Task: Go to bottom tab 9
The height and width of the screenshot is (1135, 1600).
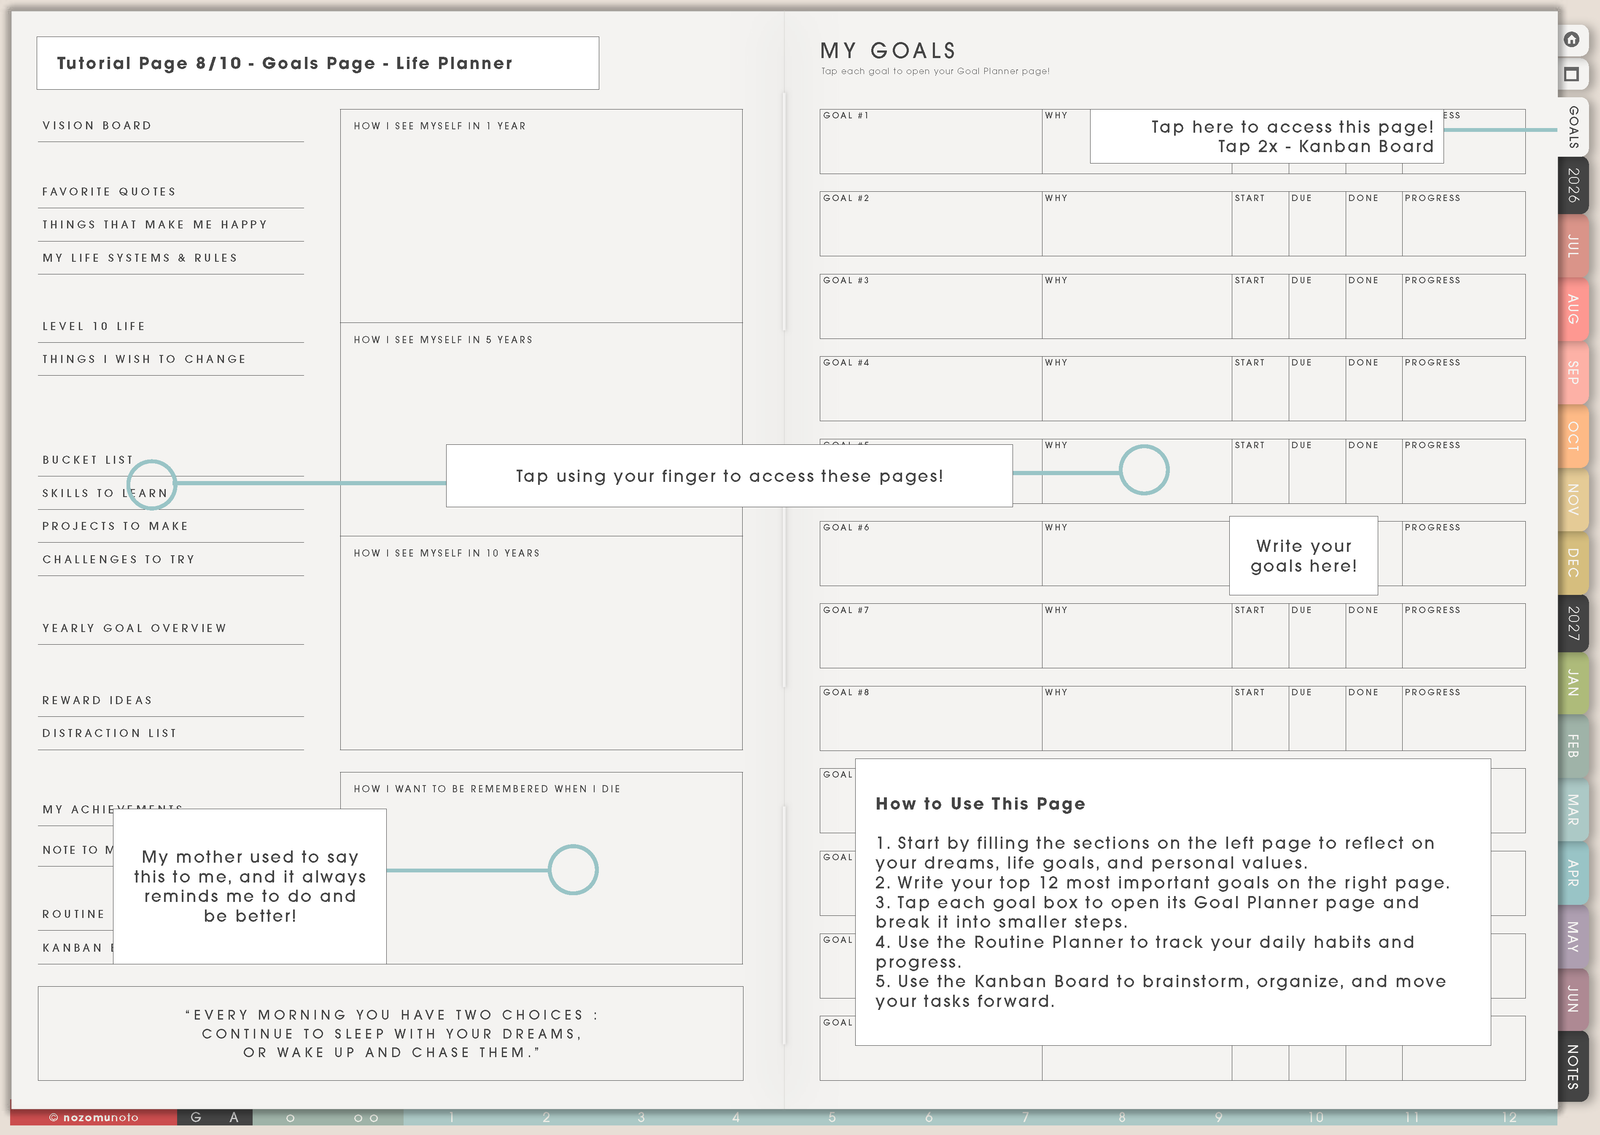Action: click(1219, 1117)
